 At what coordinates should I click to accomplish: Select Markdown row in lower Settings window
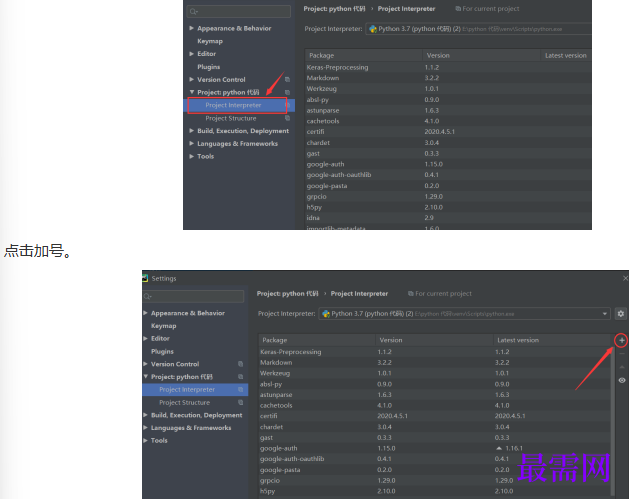(x=434, y=362)
